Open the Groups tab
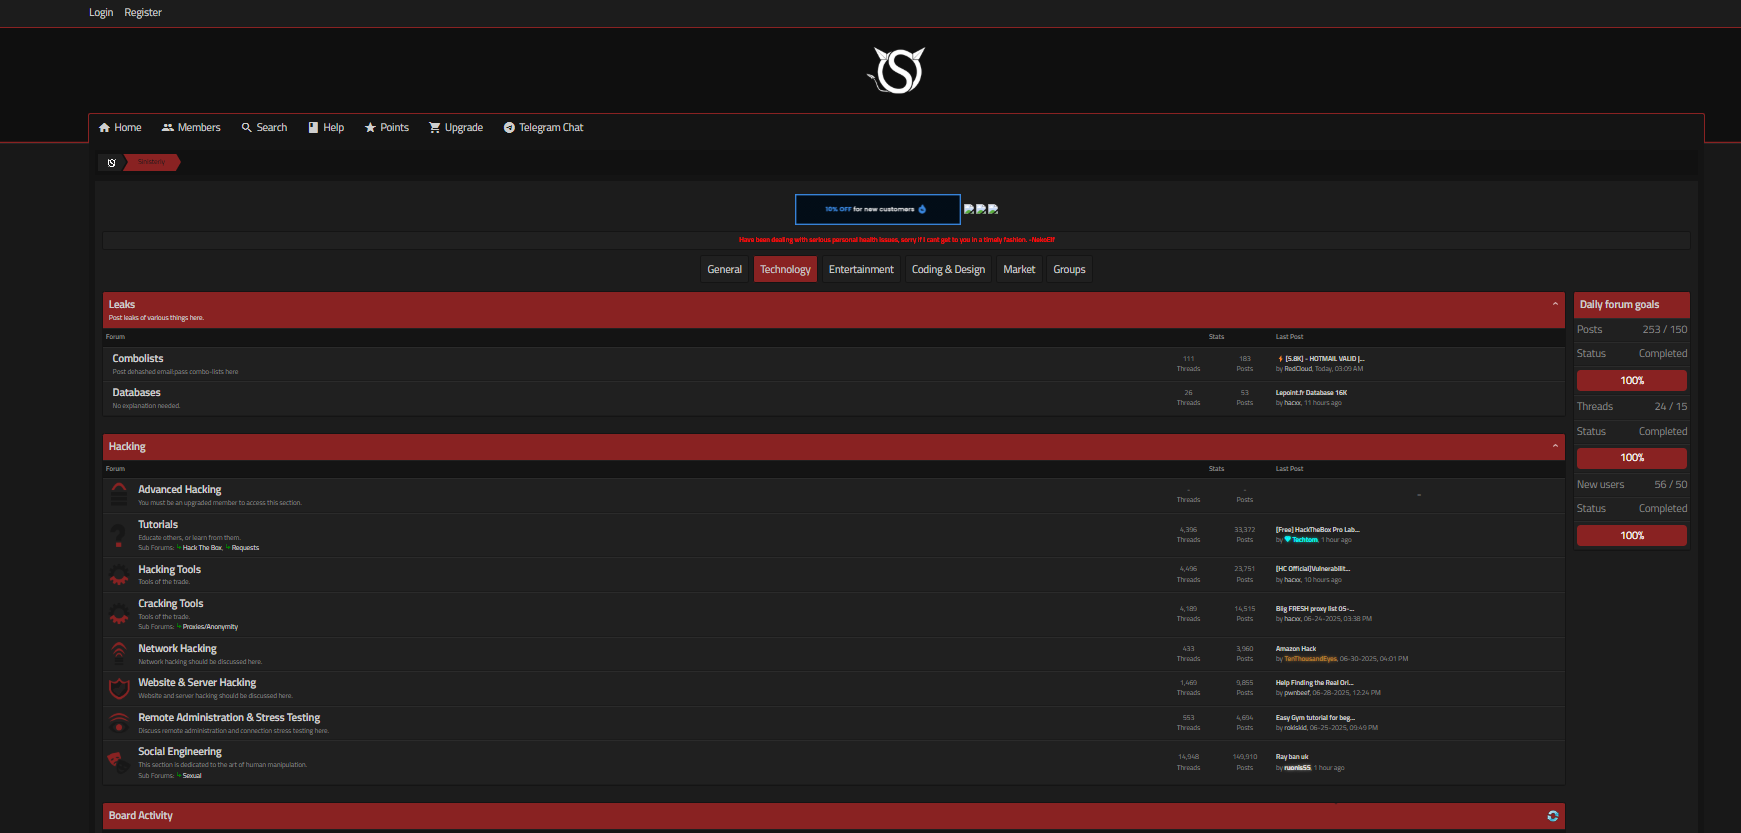 [1069, 269]
